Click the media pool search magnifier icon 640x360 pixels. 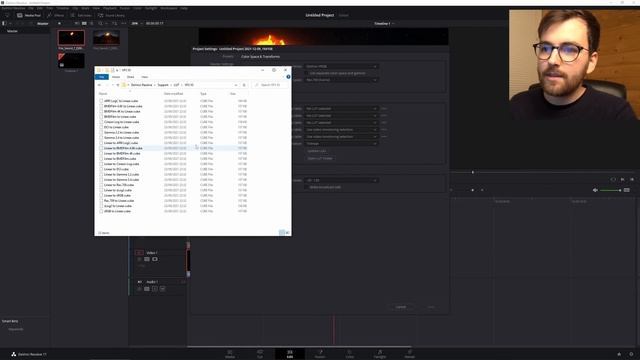(x=100, y=23)
